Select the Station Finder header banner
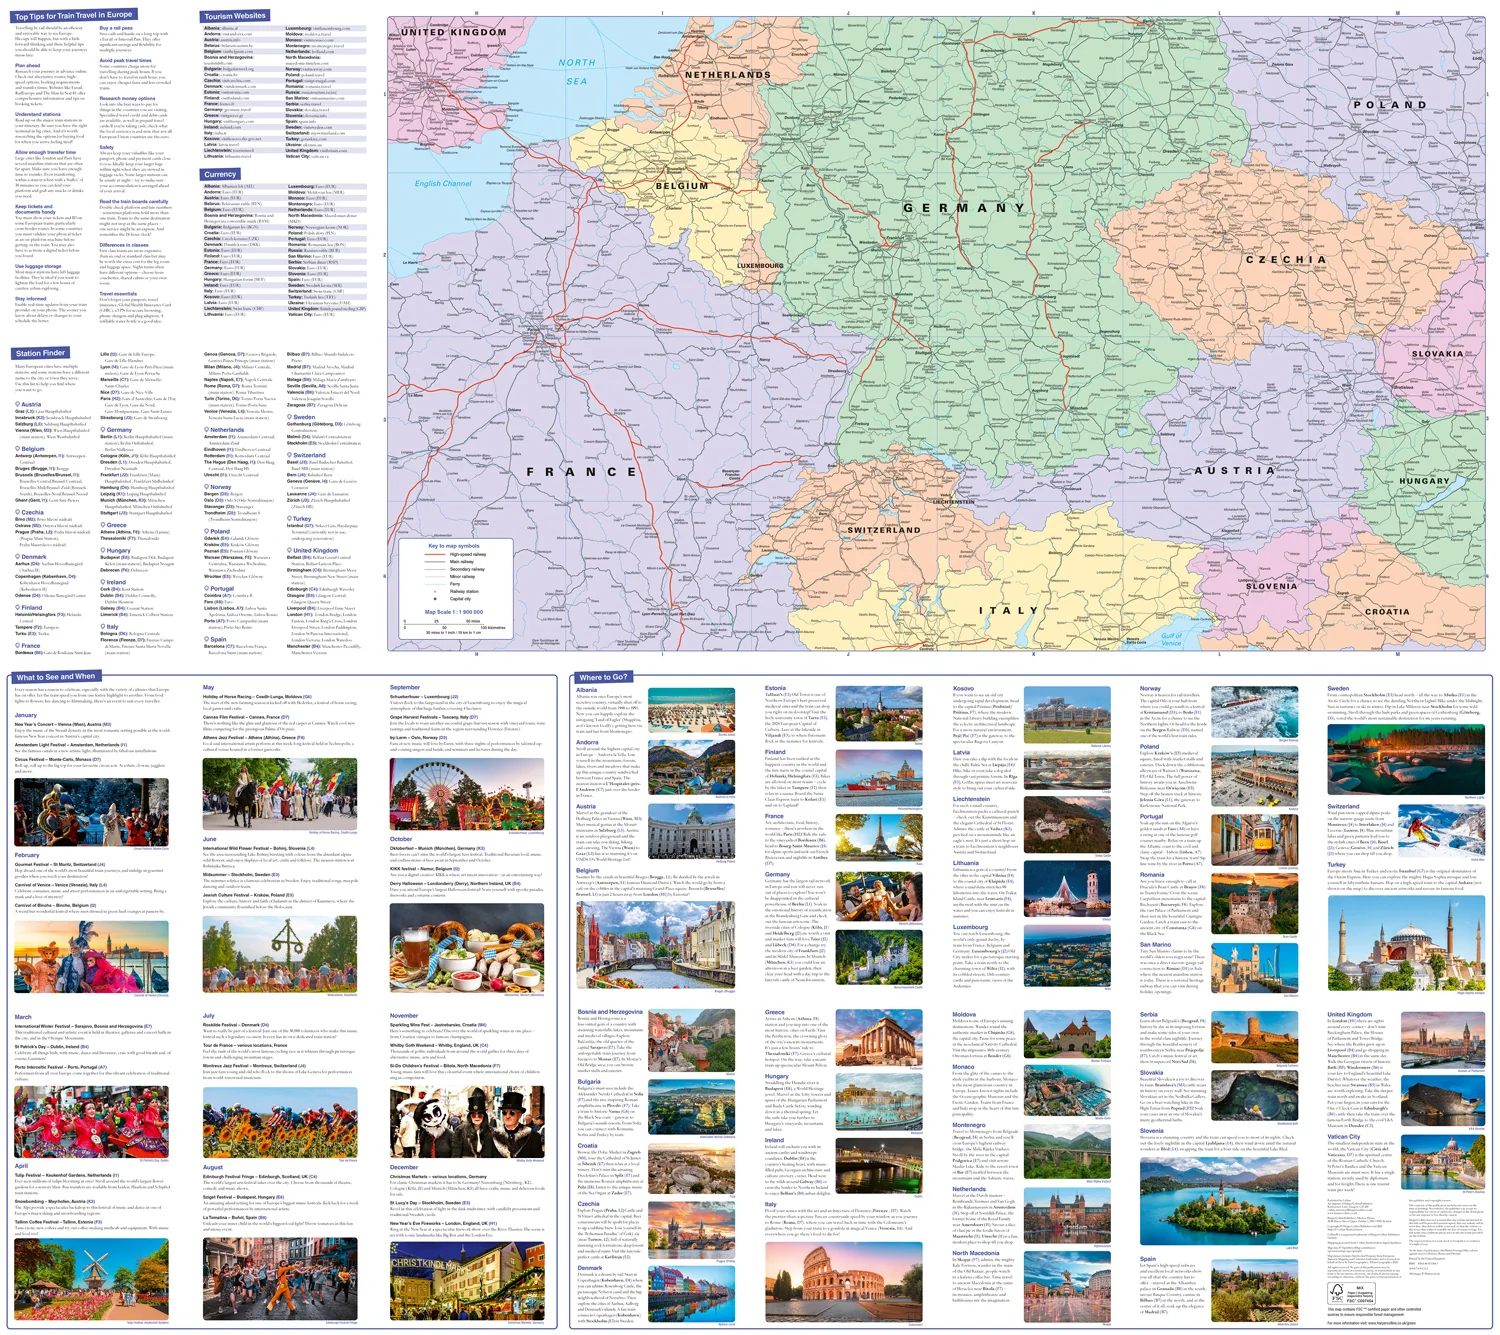This screenshot has width=1500, height=1335. 38,352
